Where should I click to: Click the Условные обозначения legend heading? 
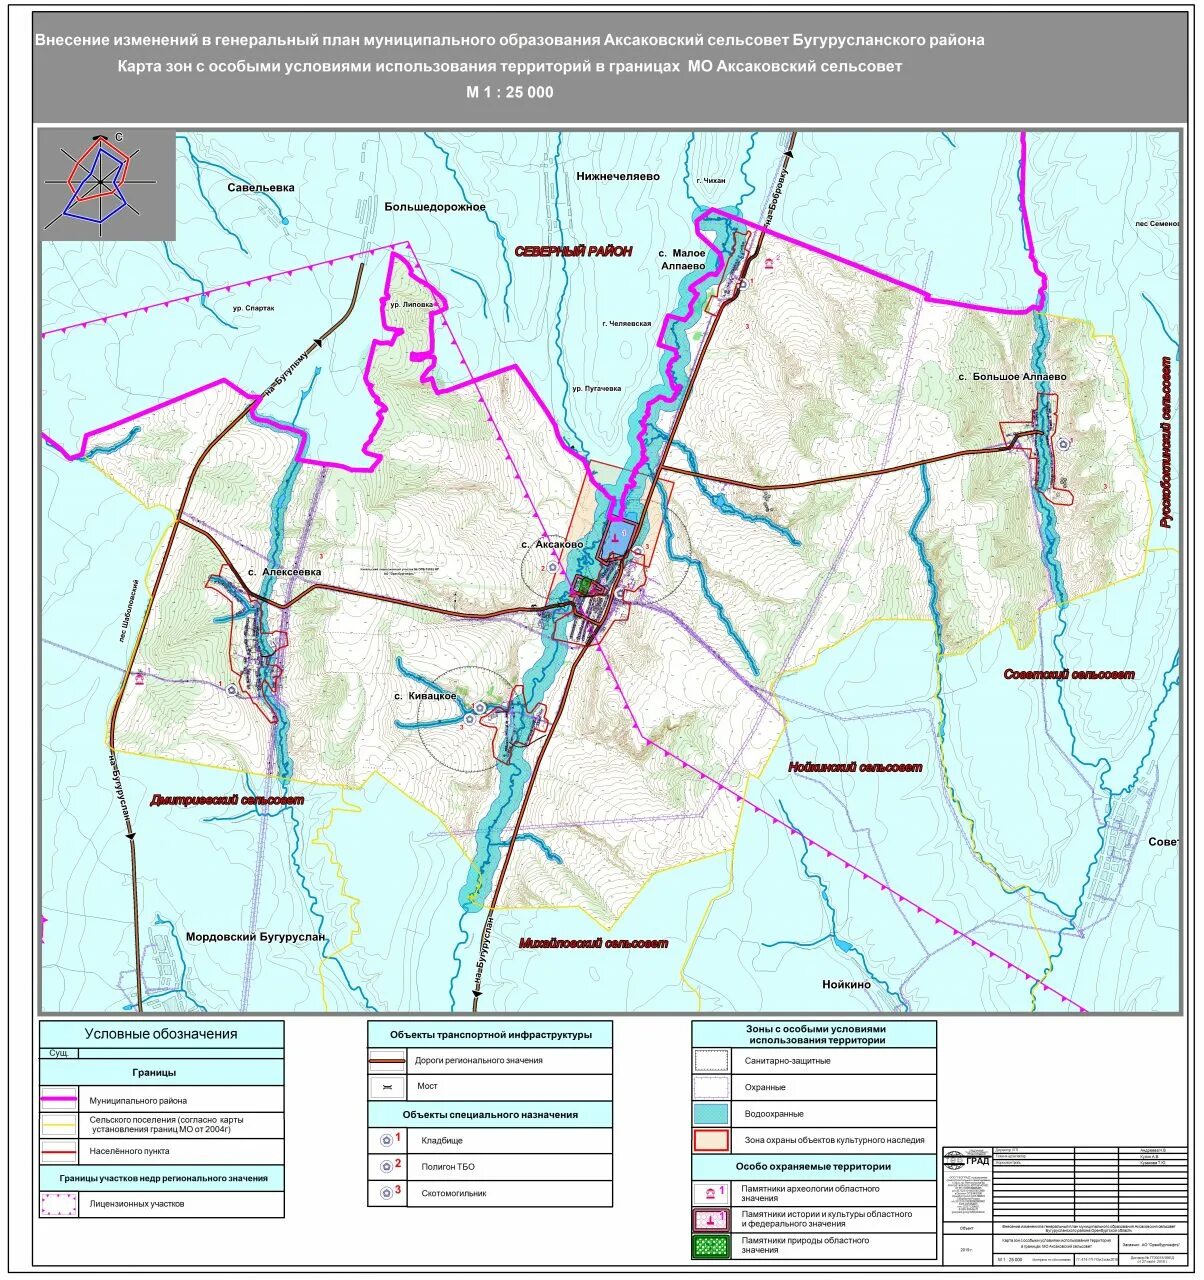tap(161, 1034)
